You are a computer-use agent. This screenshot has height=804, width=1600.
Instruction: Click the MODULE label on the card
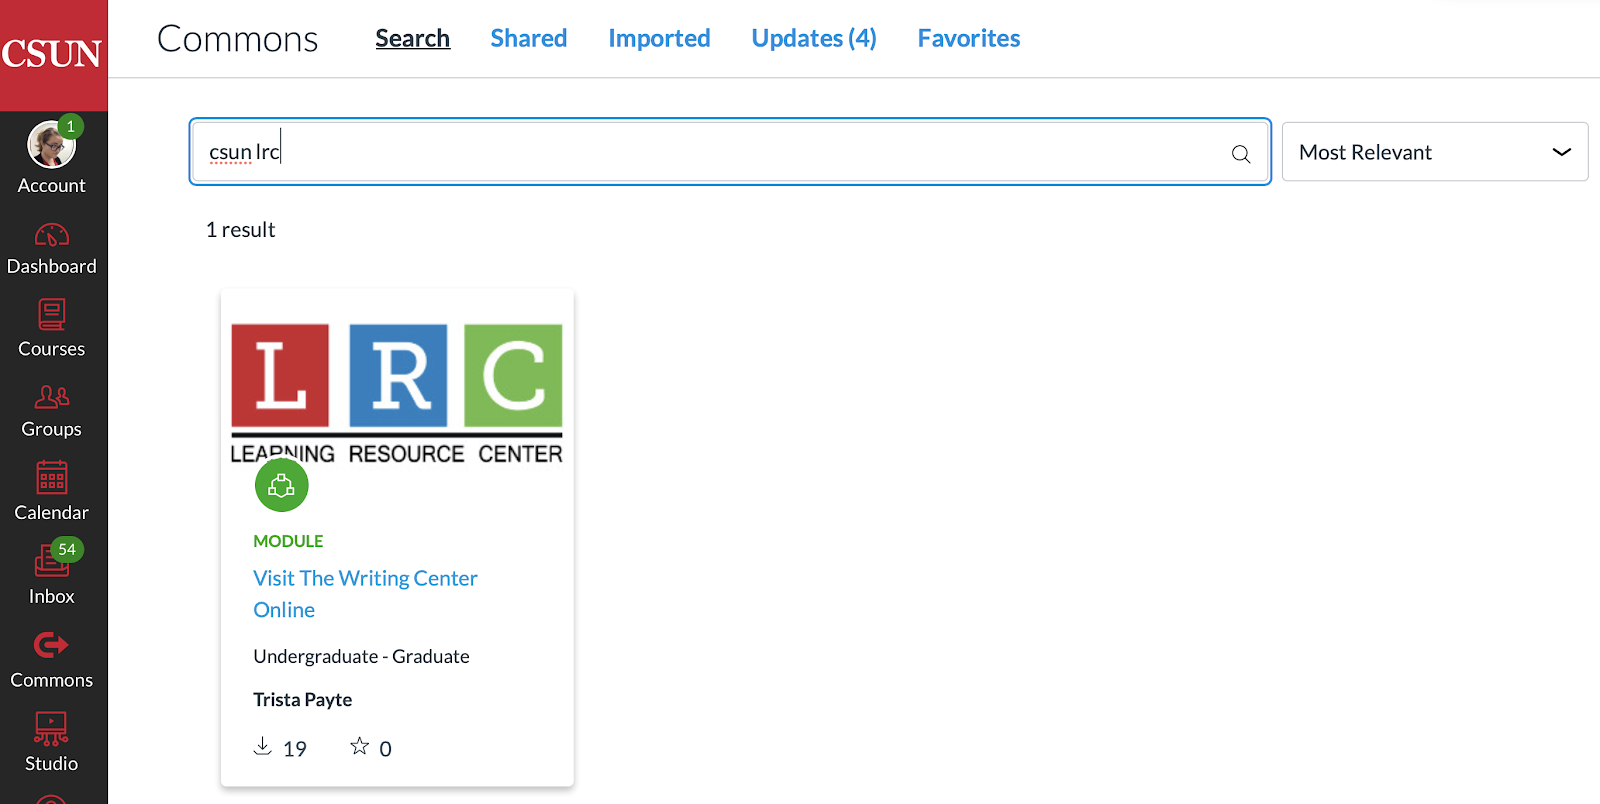point(288,541)
